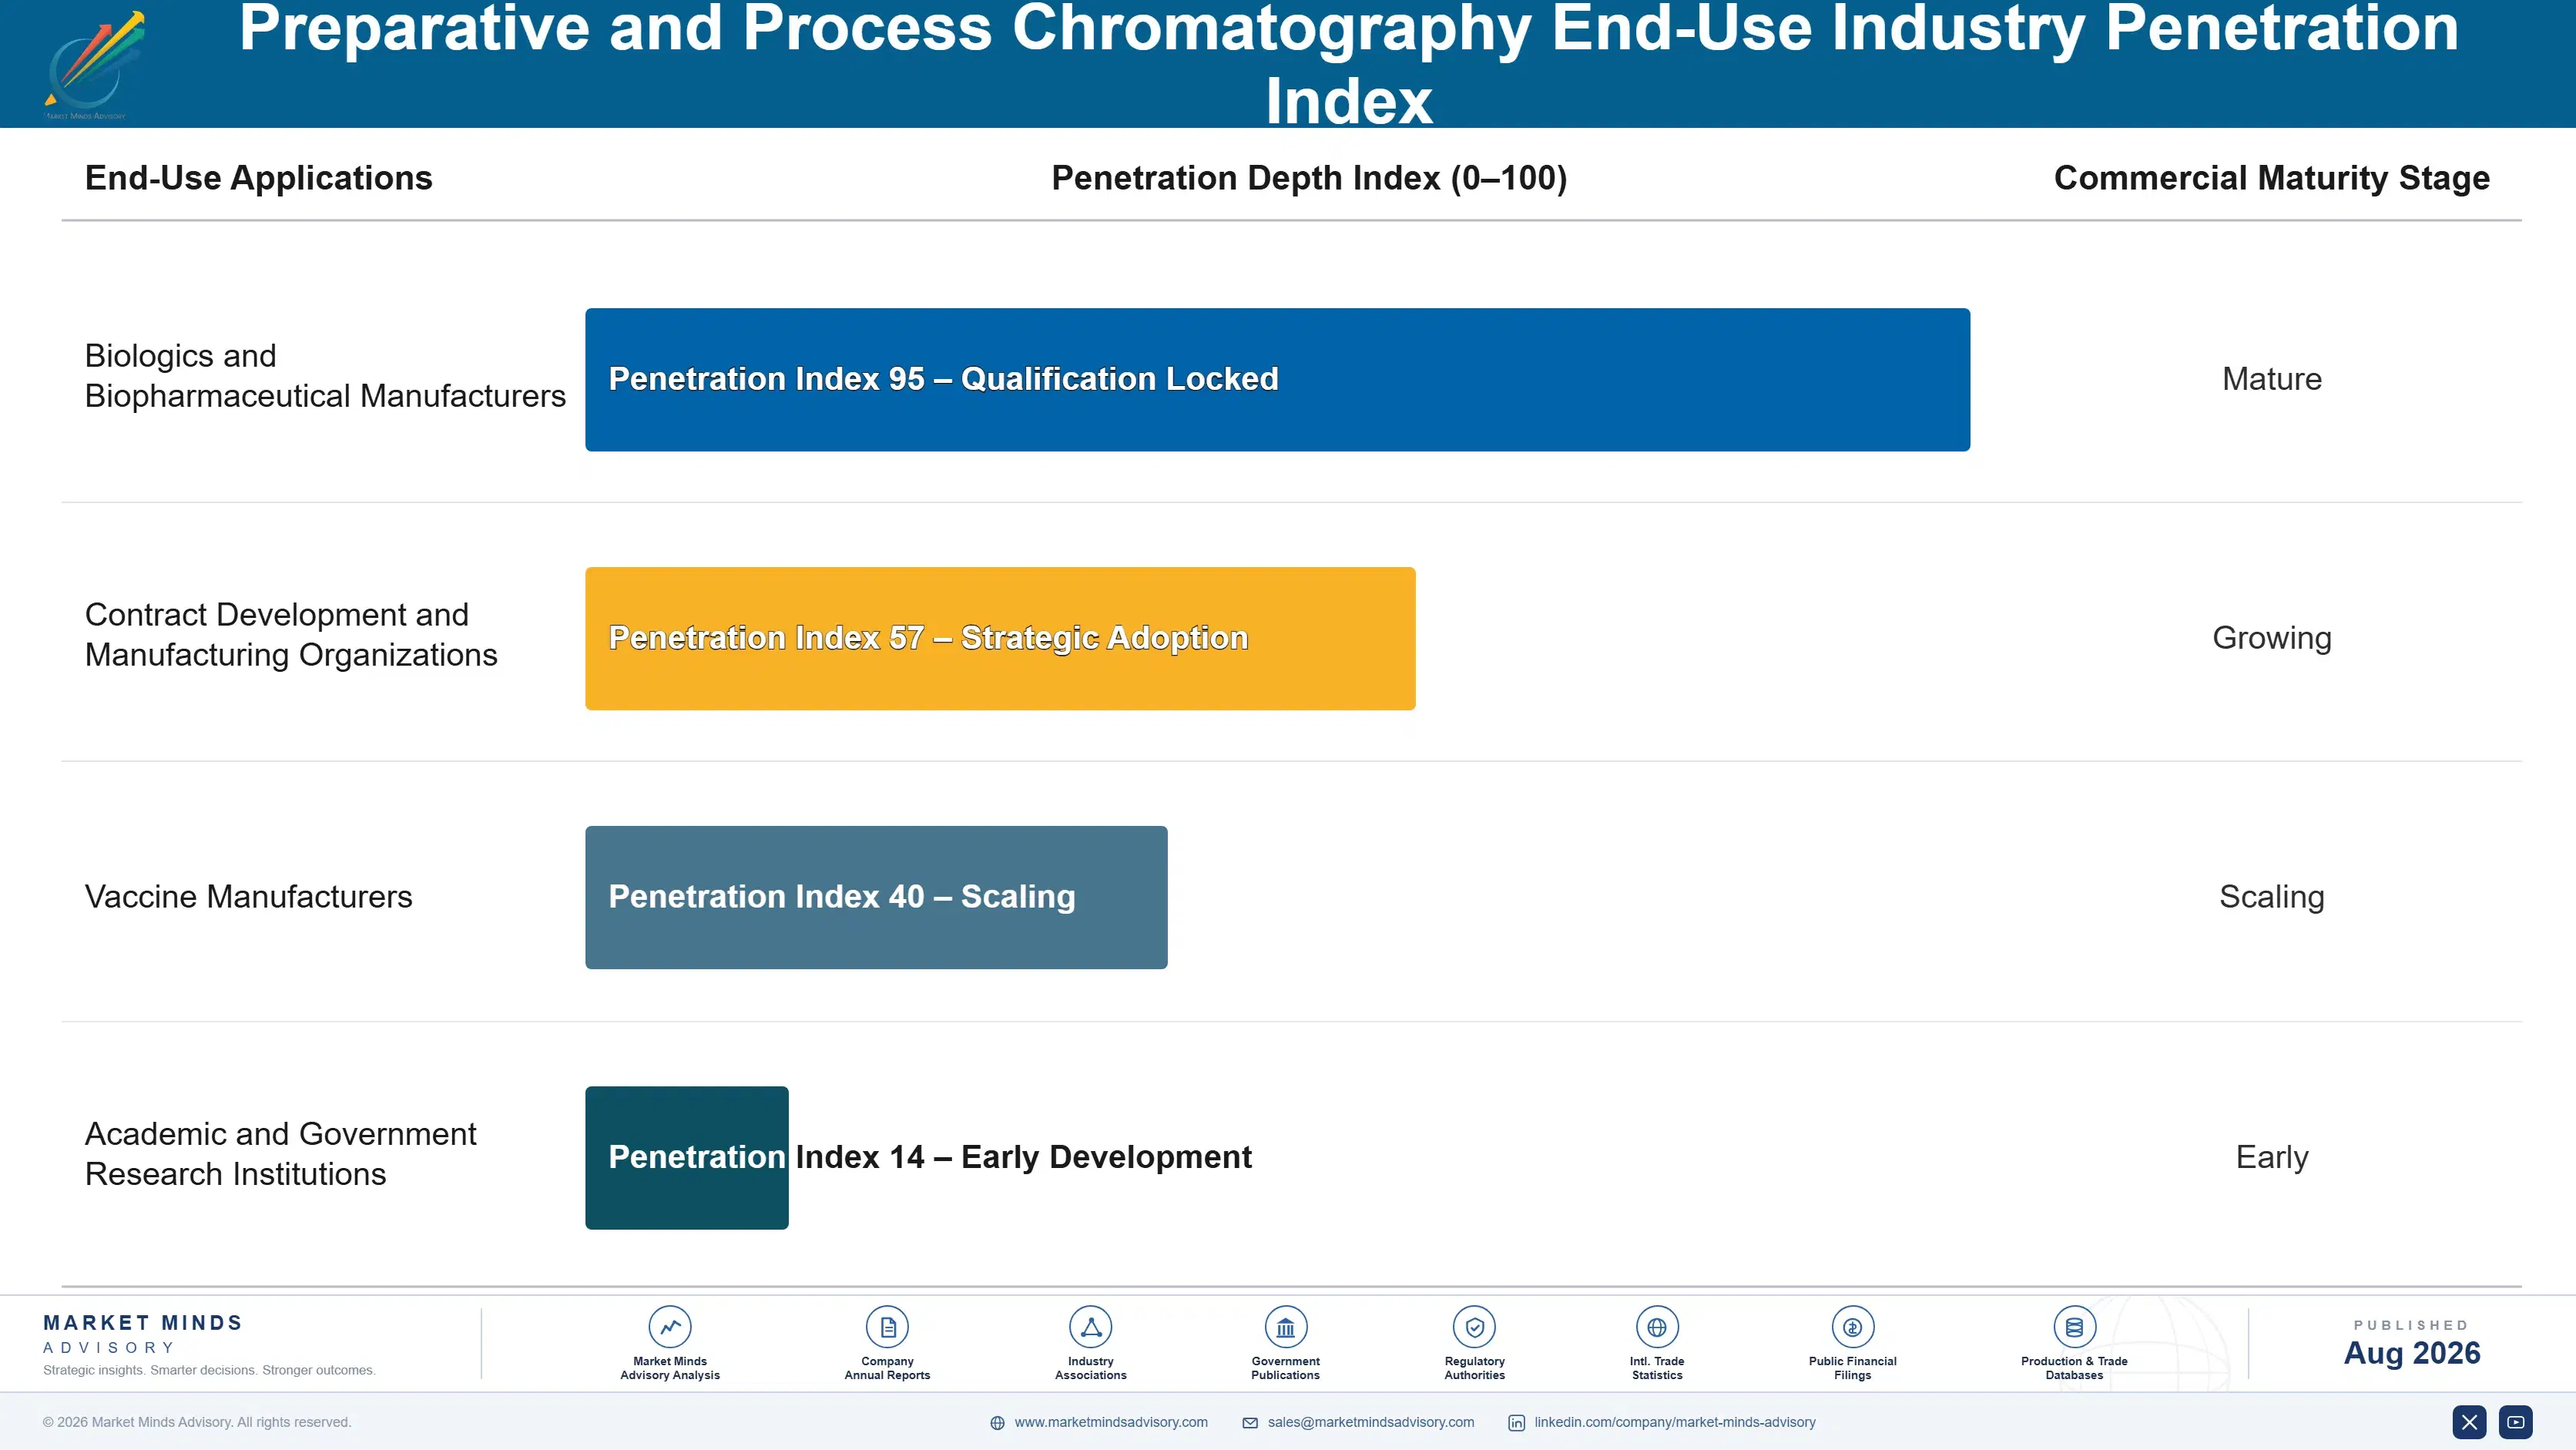Click the yellow Penetration Index 57 bar
The width and height of the screenshot is (2576, 1450).
coord(1000,638)
